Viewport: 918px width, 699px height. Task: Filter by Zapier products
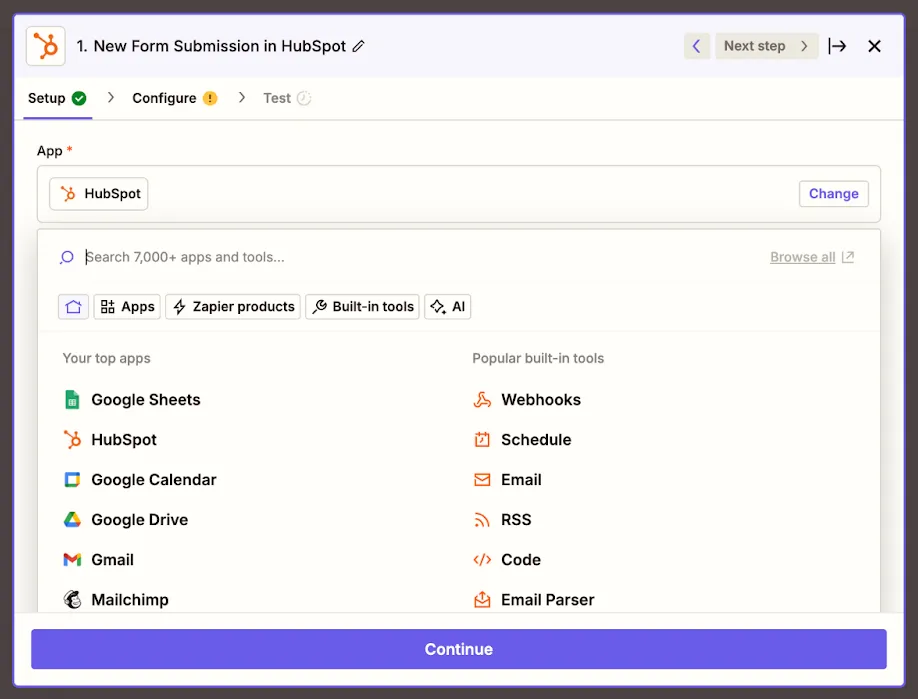tap(233, 307)
